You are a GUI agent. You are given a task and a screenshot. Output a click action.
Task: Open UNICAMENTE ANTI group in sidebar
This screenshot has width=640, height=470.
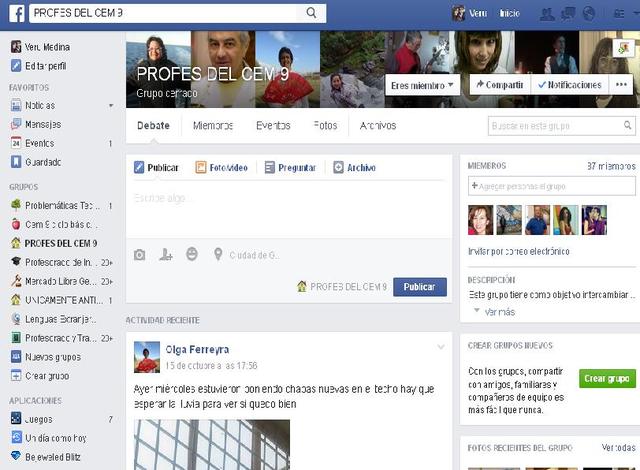(62, 300)
